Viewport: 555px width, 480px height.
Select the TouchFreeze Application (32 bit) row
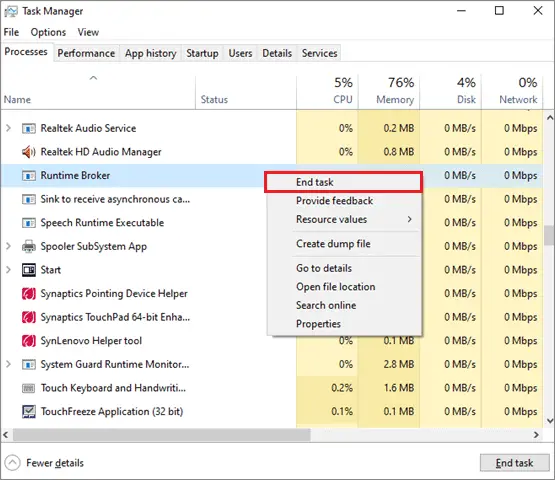tap(272, 412)
